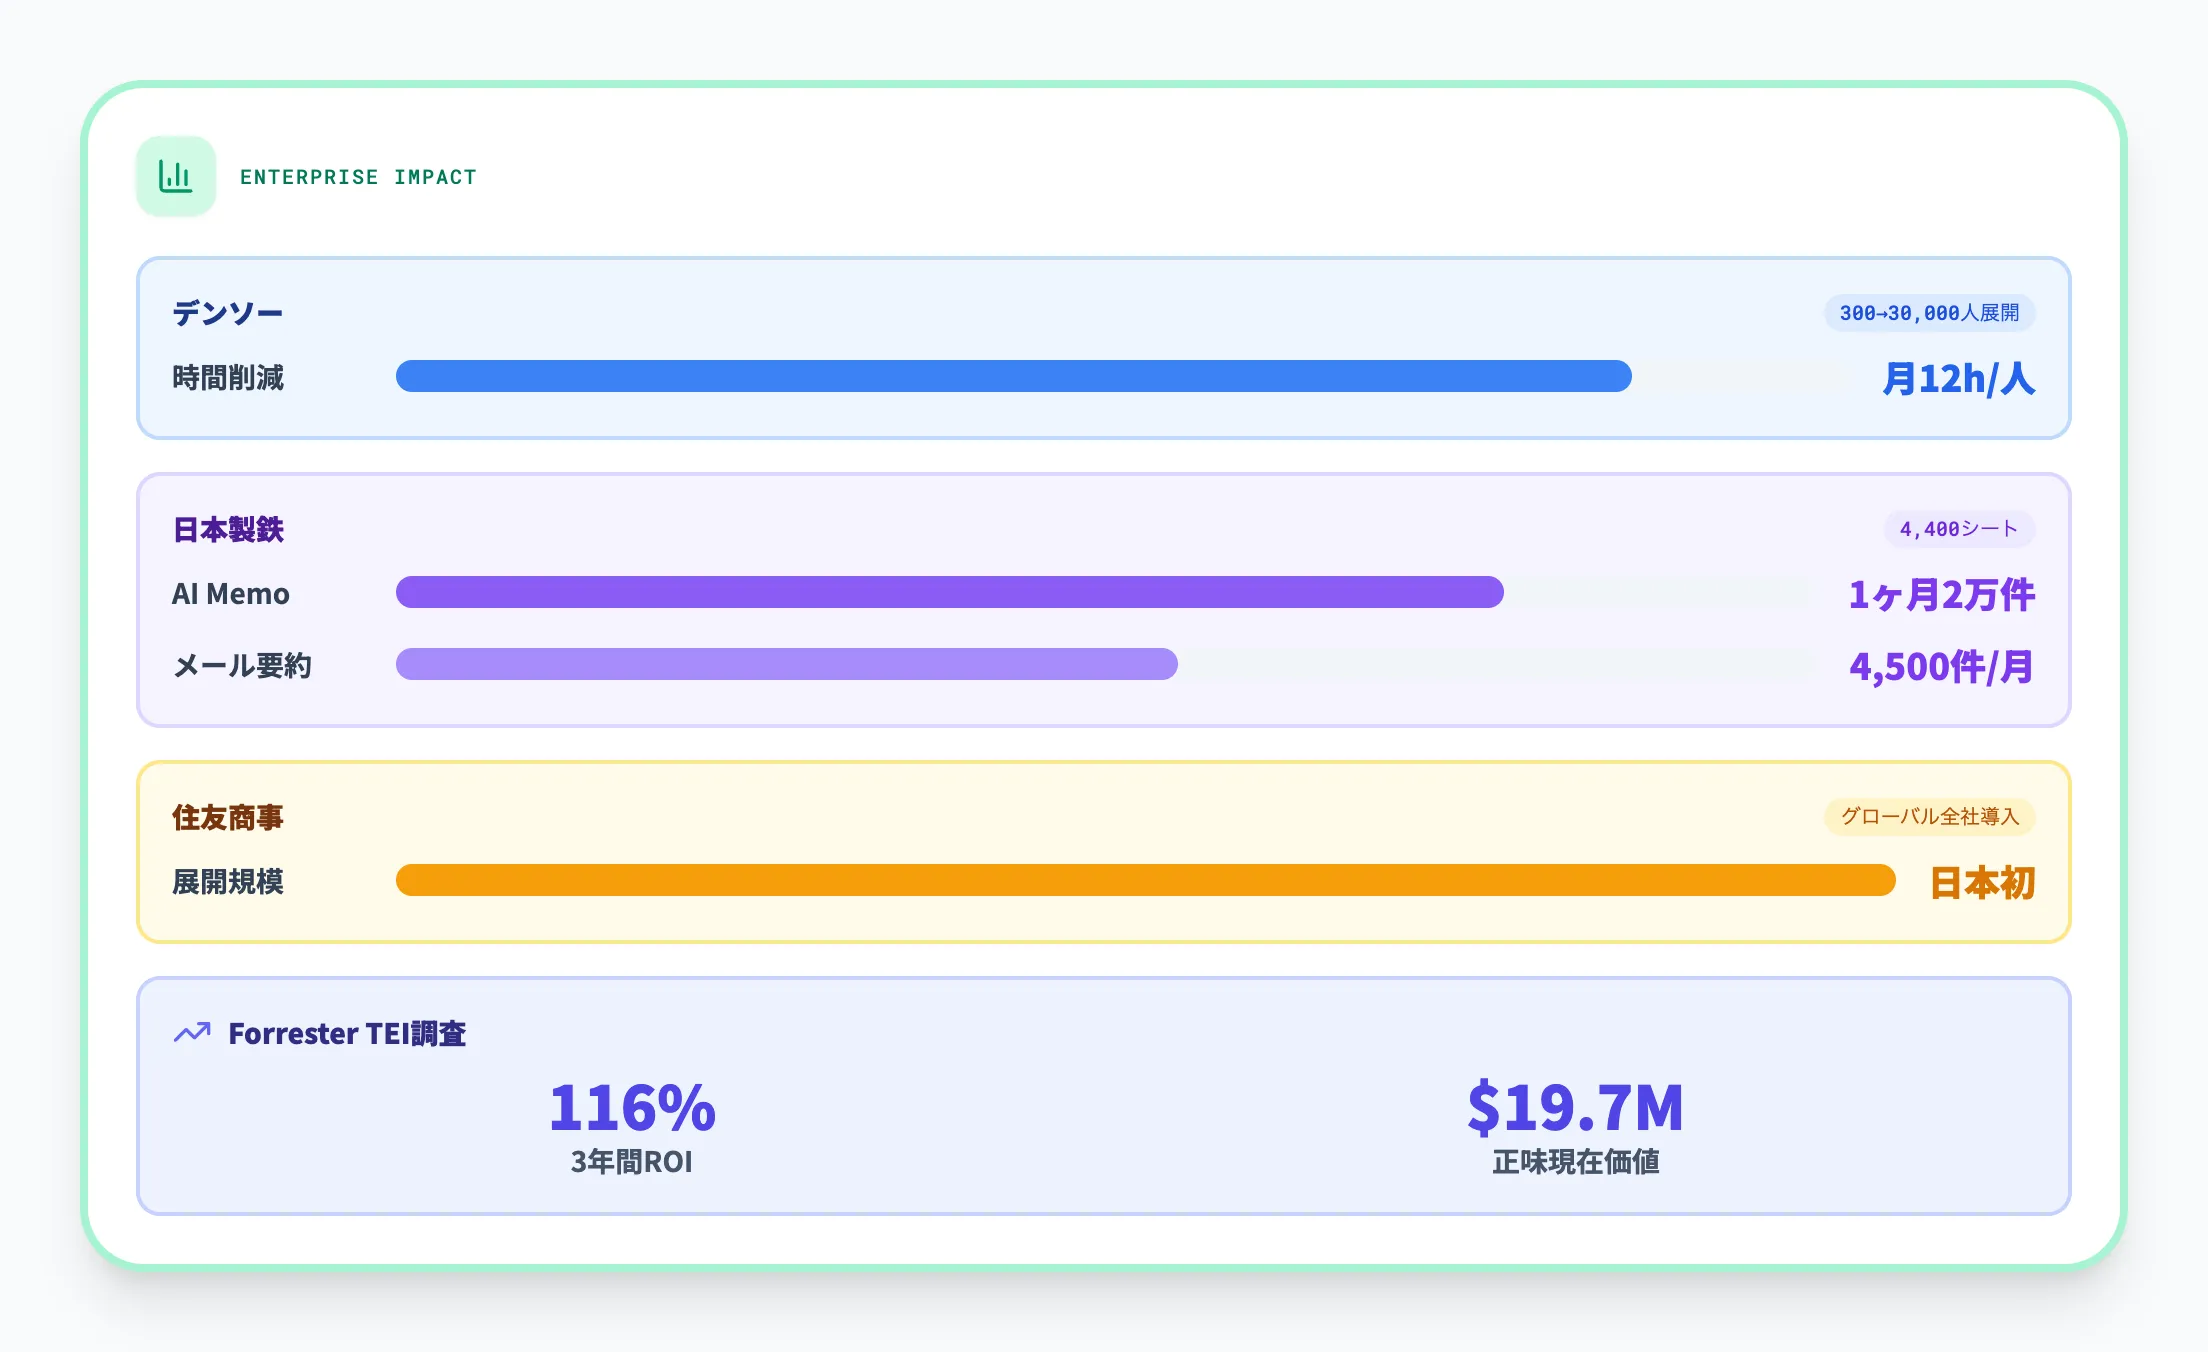The image size is (2208, 1352).
Task: Click the 300→30,000人展開 badge
Action: pyautogui.click(x=1929, y=313)
